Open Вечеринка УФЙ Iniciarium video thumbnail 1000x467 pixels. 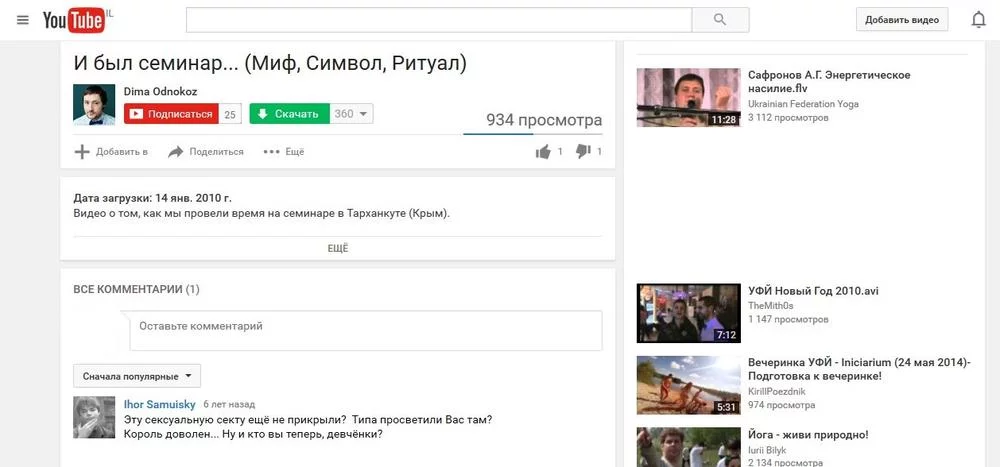click(689, 385)
